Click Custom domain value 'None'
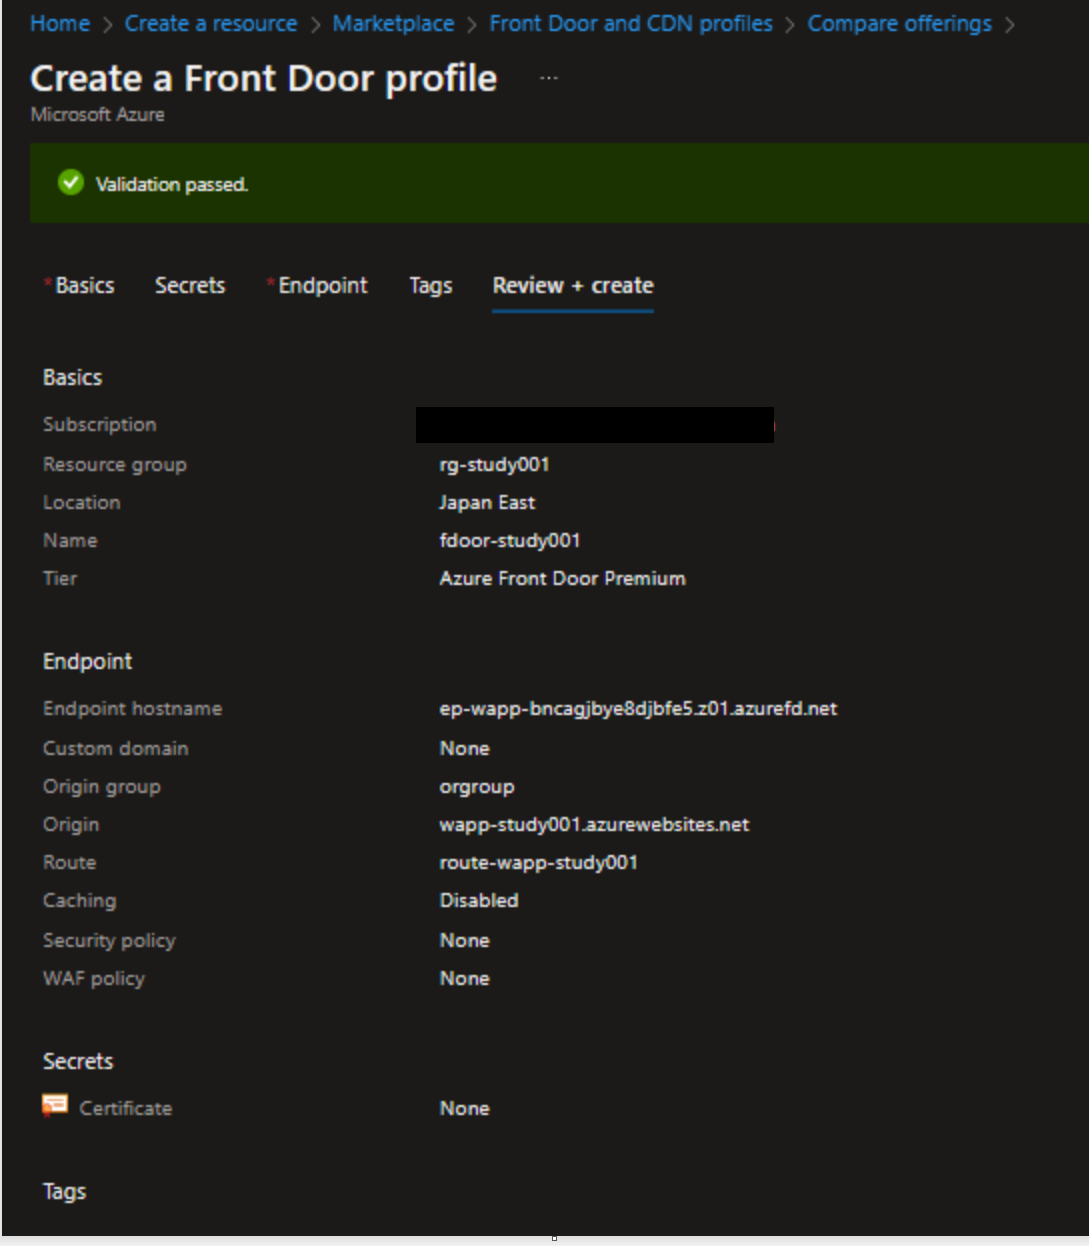This screenshot has width=1089, height=1246. point(465,749)
